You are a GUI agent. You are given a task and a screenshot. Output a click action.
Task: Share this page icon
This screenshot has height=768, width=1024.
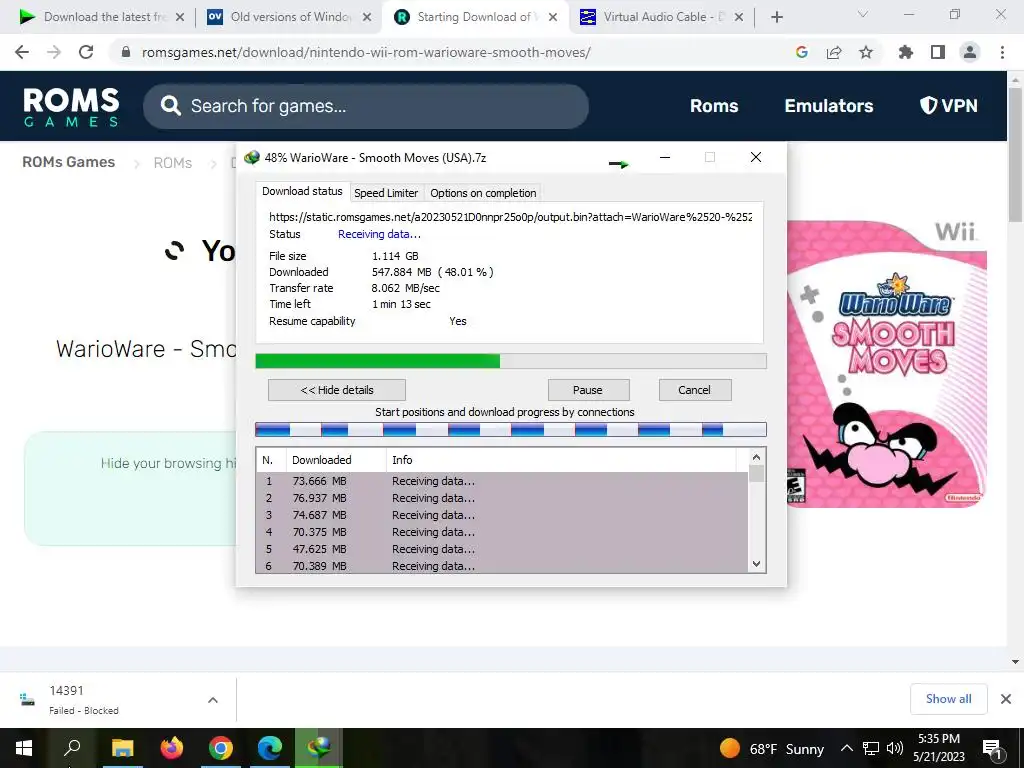(834, 52)
